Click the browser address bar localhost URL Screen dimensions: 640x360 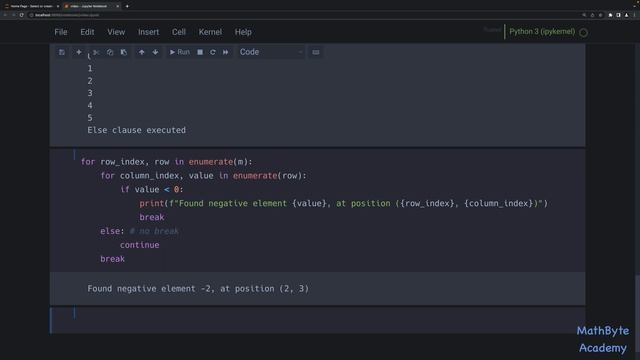tap(67, 15)
